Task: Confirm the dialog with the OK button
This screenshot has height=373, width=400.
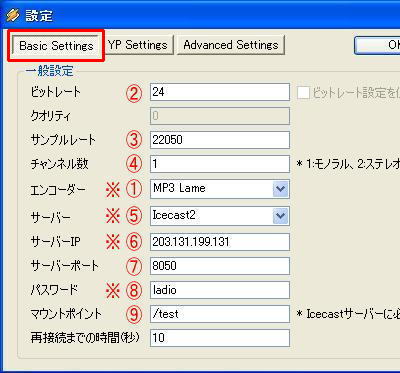Action: (377, 45)
